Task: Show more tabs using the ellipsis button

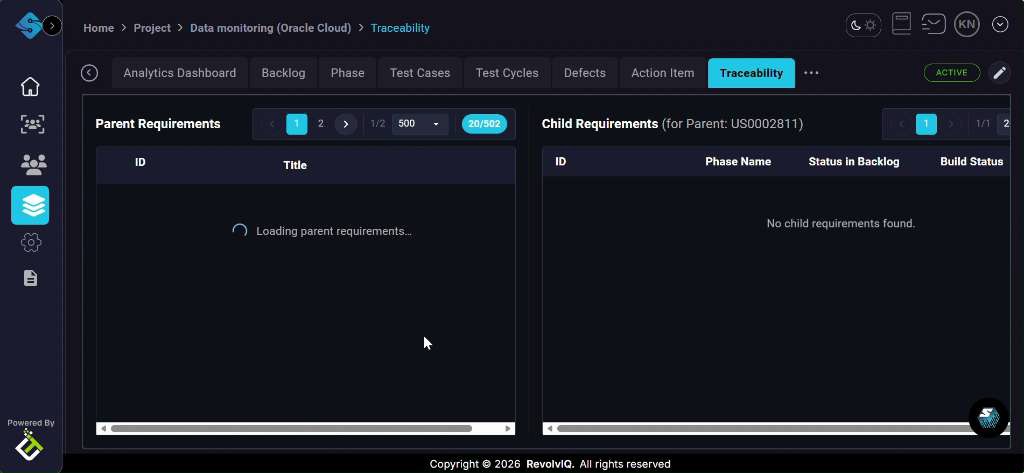Action: [811, 73]
